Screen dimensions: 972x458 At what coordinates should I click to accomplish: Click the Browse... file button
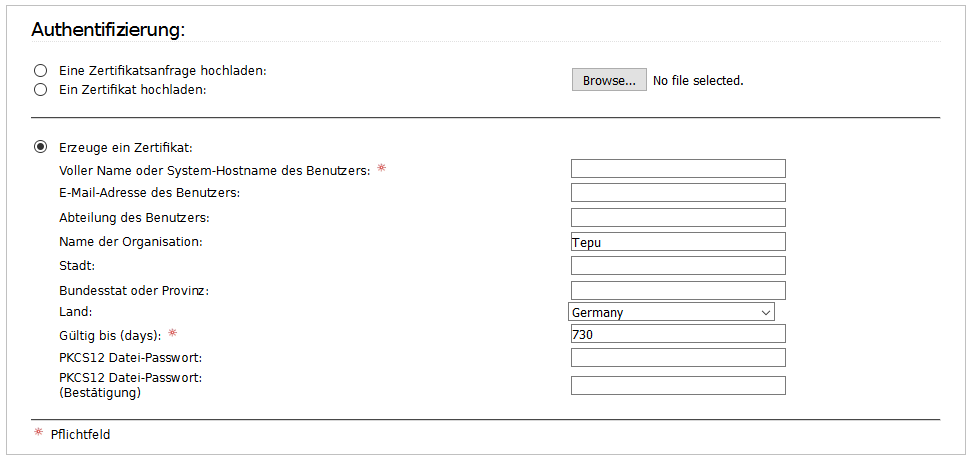click(x=609, y=80)
